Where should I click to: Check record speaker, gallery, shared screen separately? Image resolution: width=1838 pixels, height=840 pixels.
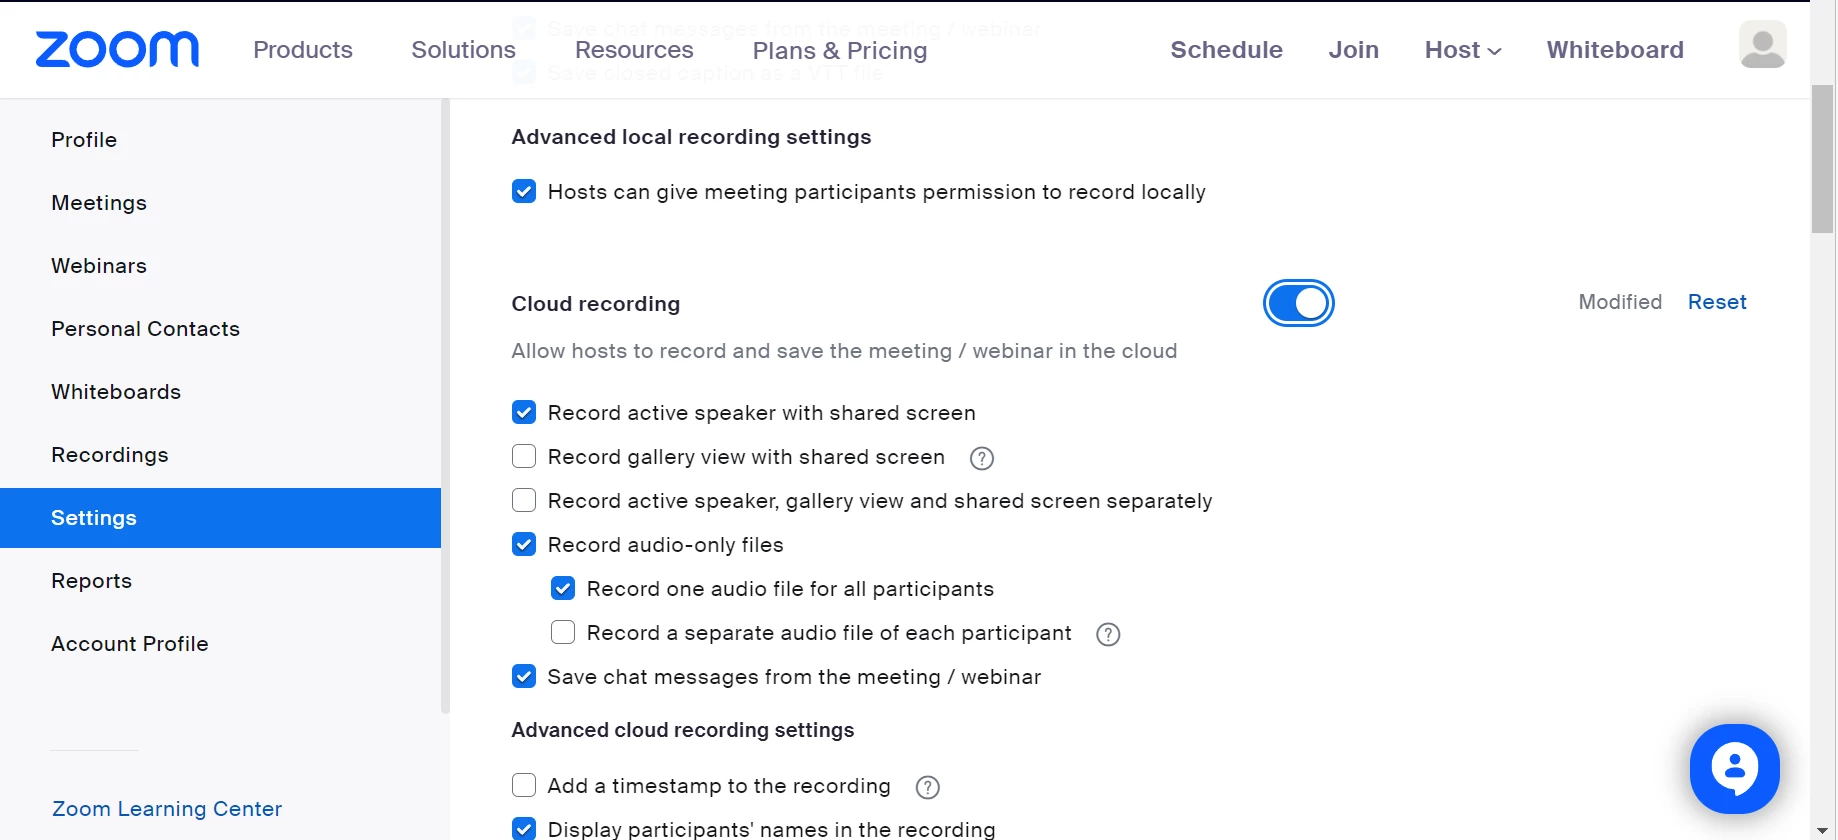[x=524, y=500]
